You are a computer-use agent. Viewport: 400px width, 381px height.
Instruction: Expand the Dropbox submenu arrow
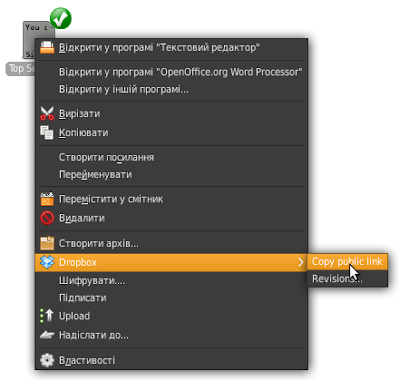click(x=301, y=262)
